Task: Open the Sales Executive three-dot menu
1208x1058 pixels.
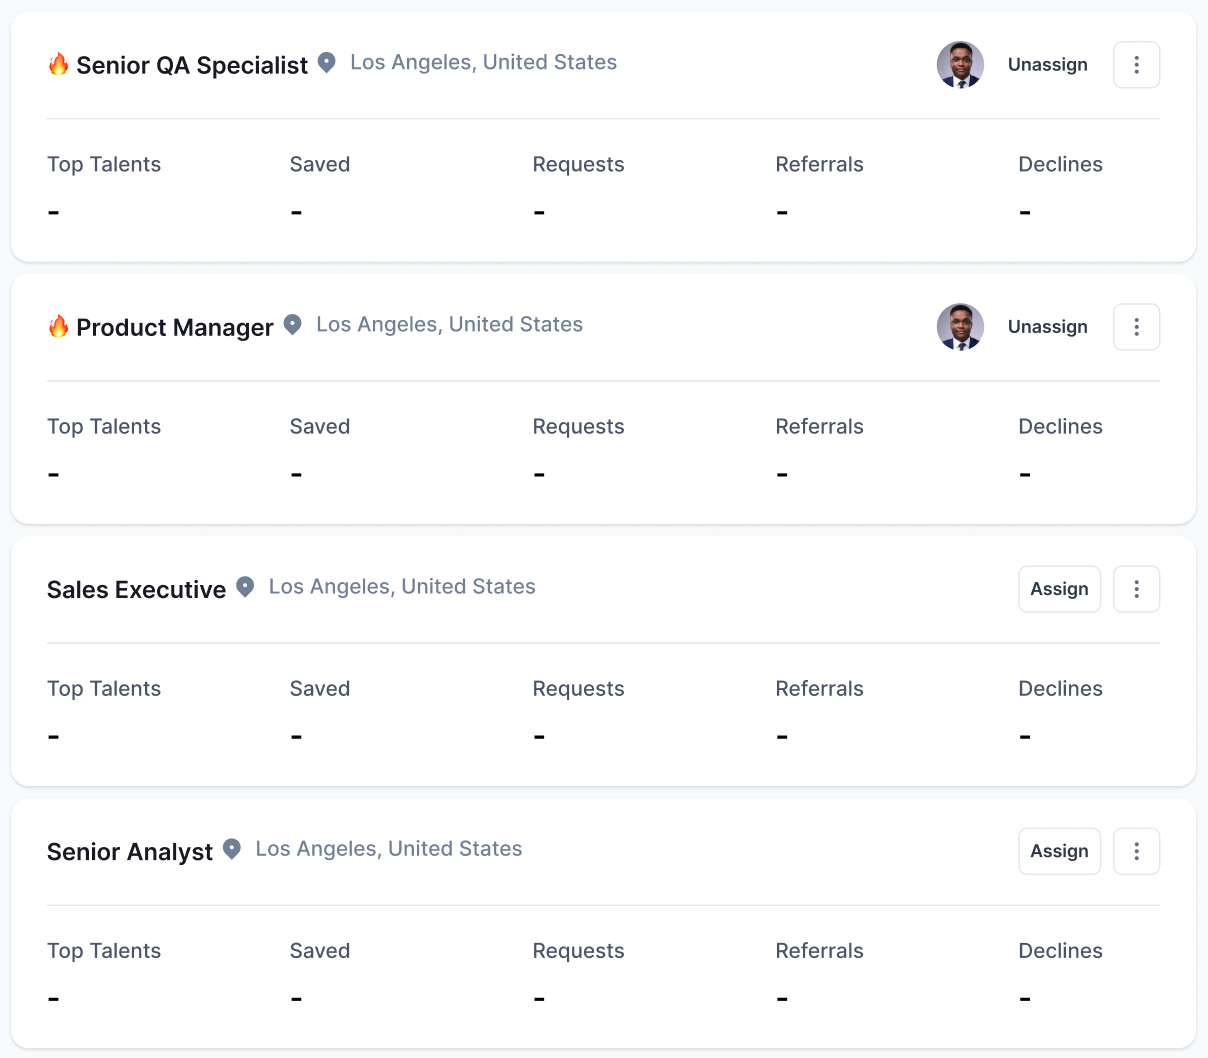Action: [1136, 589]
